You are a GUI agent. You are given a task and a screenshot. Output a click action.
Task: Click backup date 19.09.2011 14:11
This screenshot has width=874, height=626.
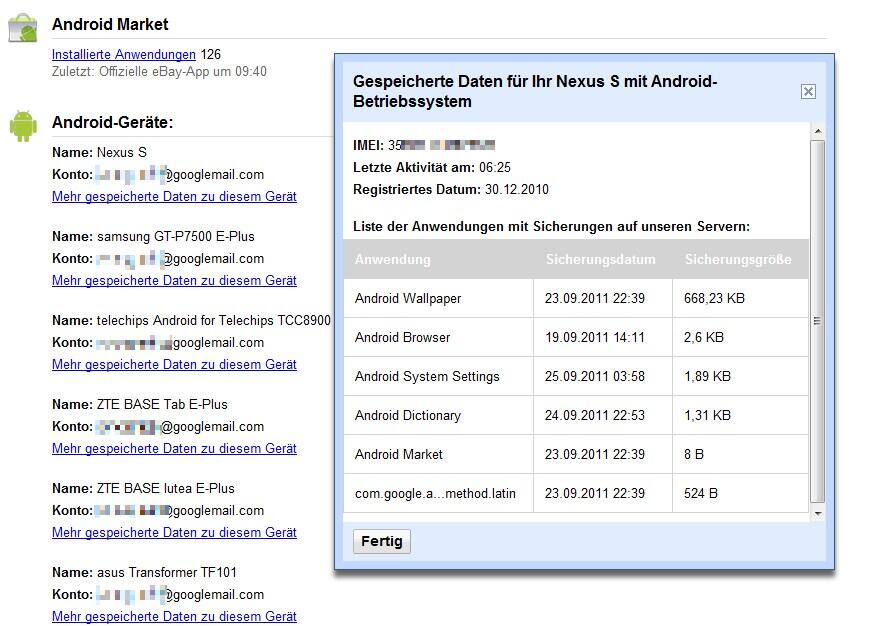click(x=595, y=338)
